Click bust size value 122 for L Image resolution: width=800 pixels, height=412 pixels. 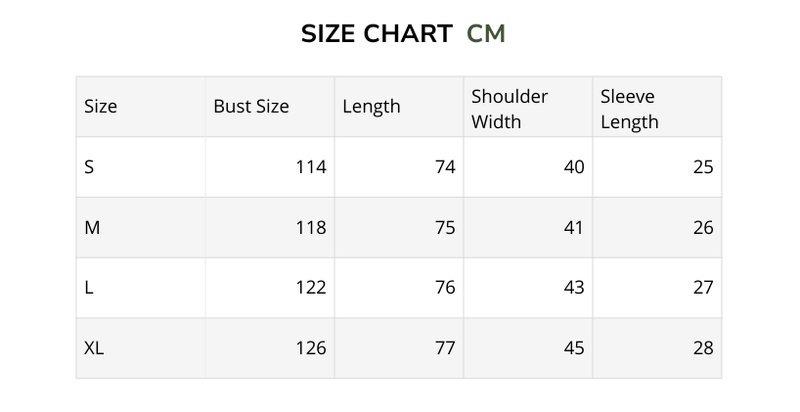tap(311, 288)
